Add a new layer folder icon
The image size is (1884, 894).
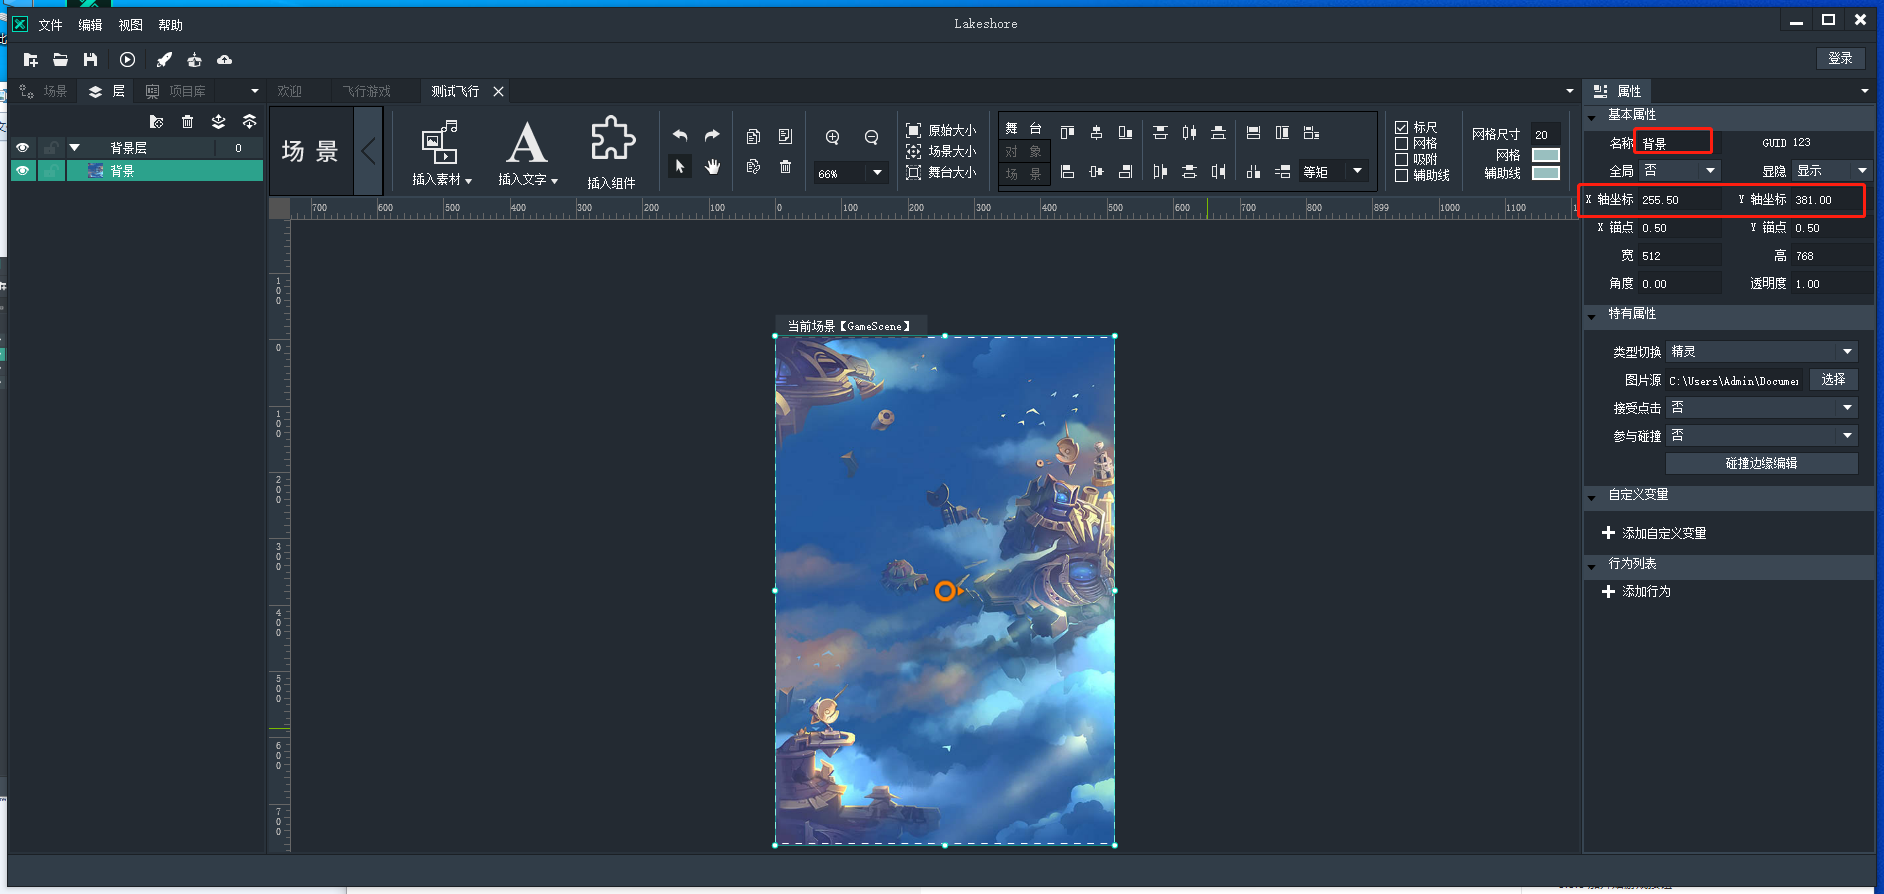click(156, 122)
